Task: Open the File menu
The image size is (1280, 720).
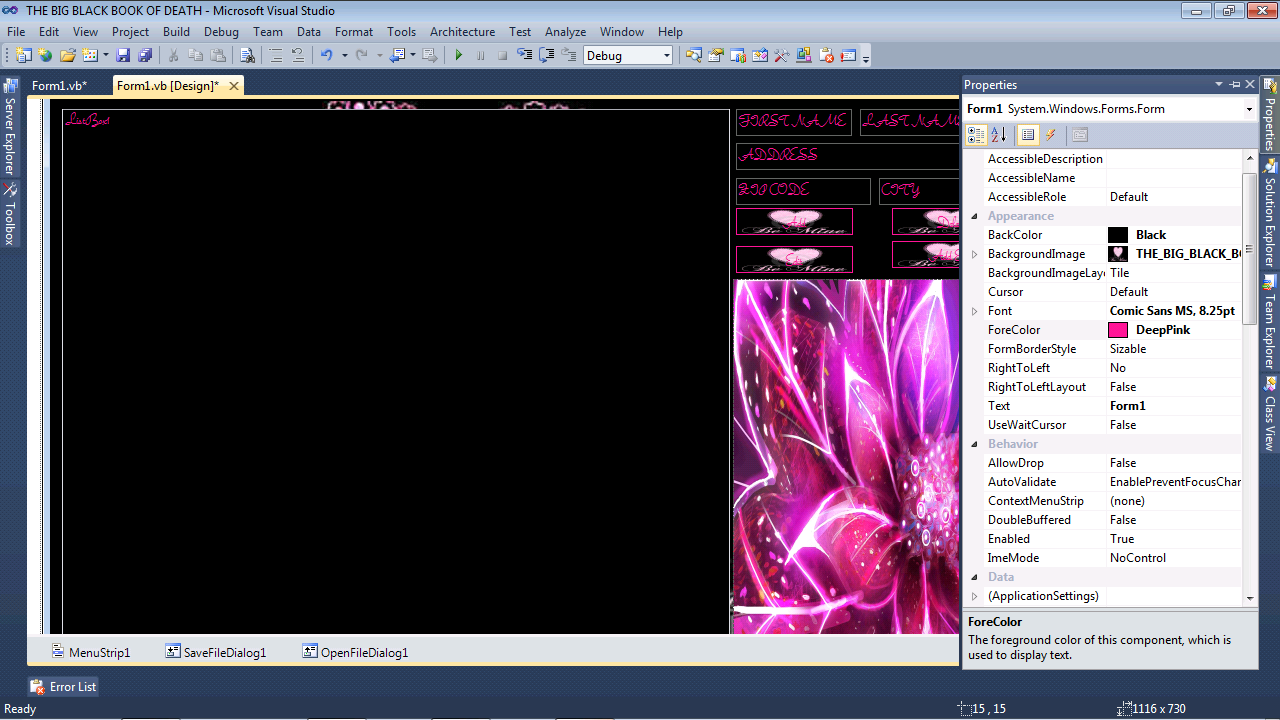Action: tap(16, 32)
